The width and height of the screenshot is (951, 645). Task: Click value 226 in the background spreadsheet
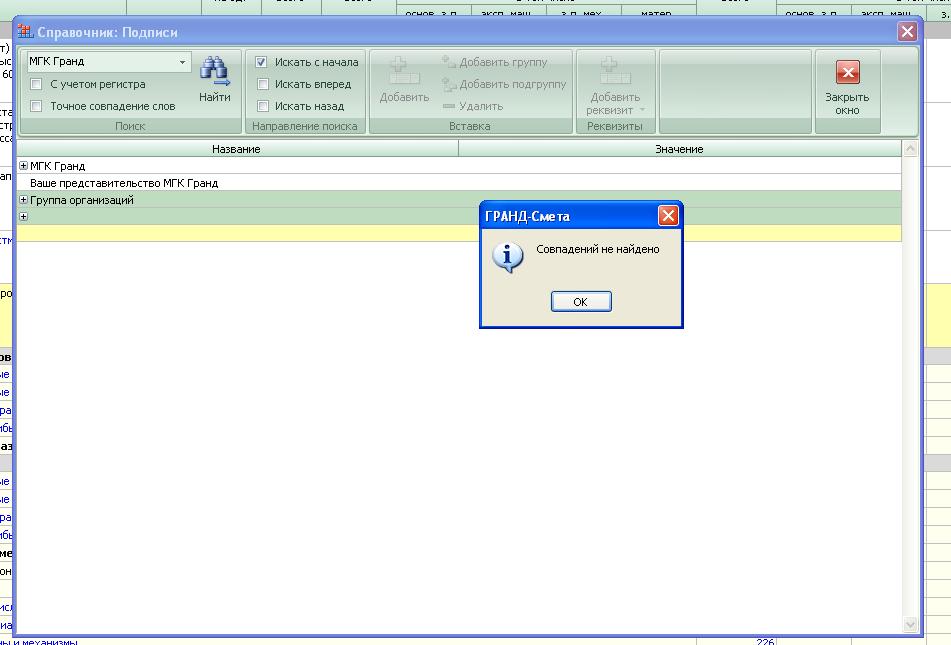pos(765,641)
